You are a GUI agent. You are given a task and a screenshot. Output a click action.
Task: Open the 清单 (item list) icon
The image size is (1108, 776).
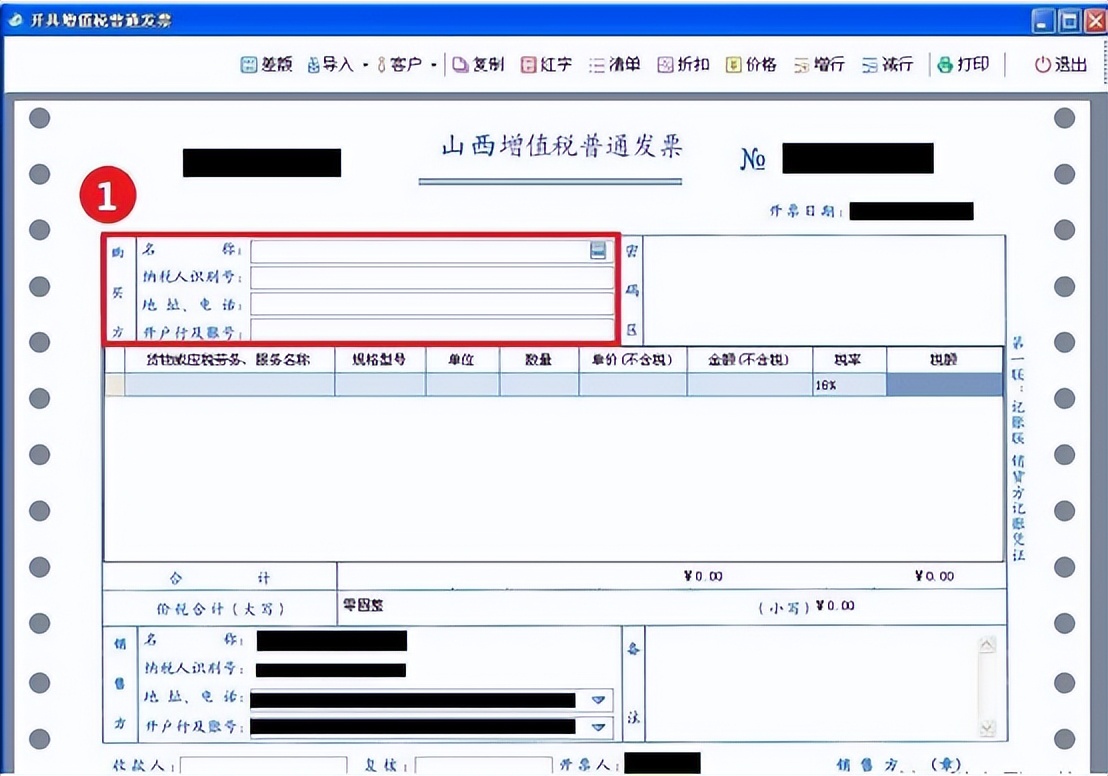click(615, 63)
